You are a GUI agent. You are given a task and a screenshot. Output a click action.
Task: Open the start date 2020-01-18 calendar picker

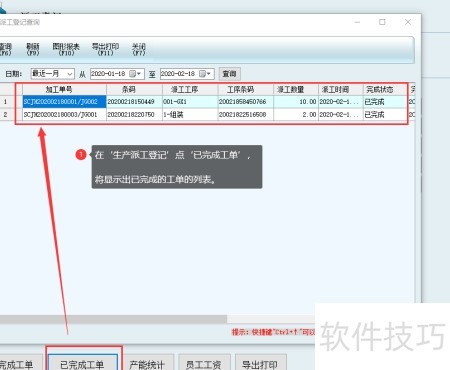[x=136, y=74]
